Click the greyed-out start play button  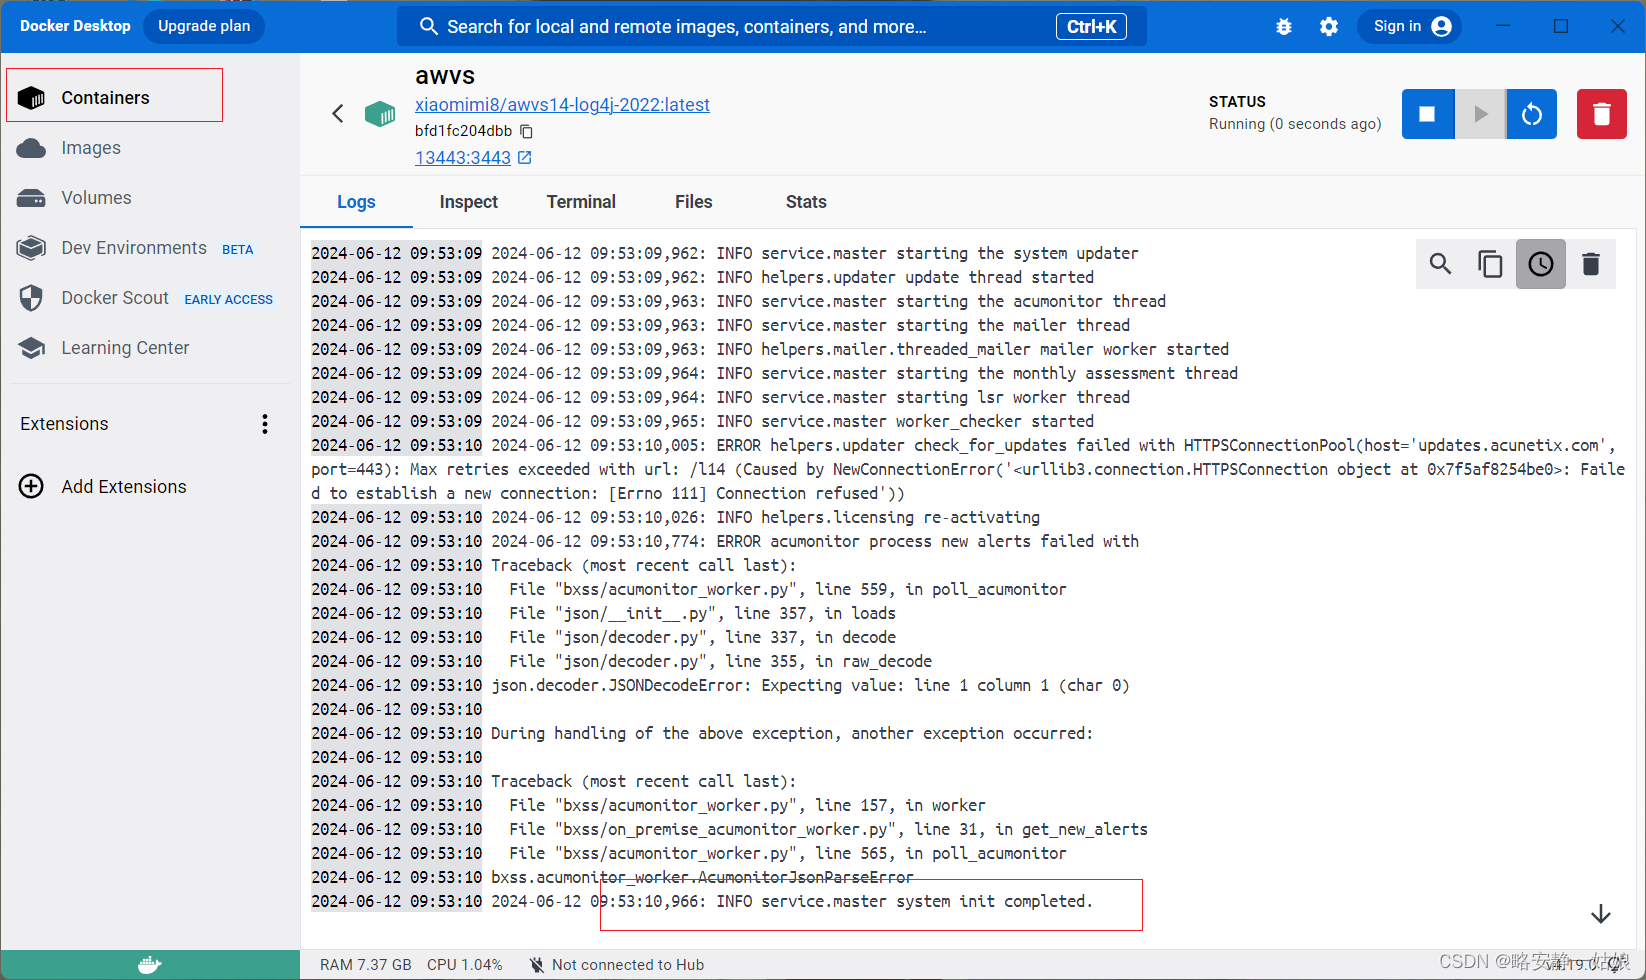[1481, 114]
